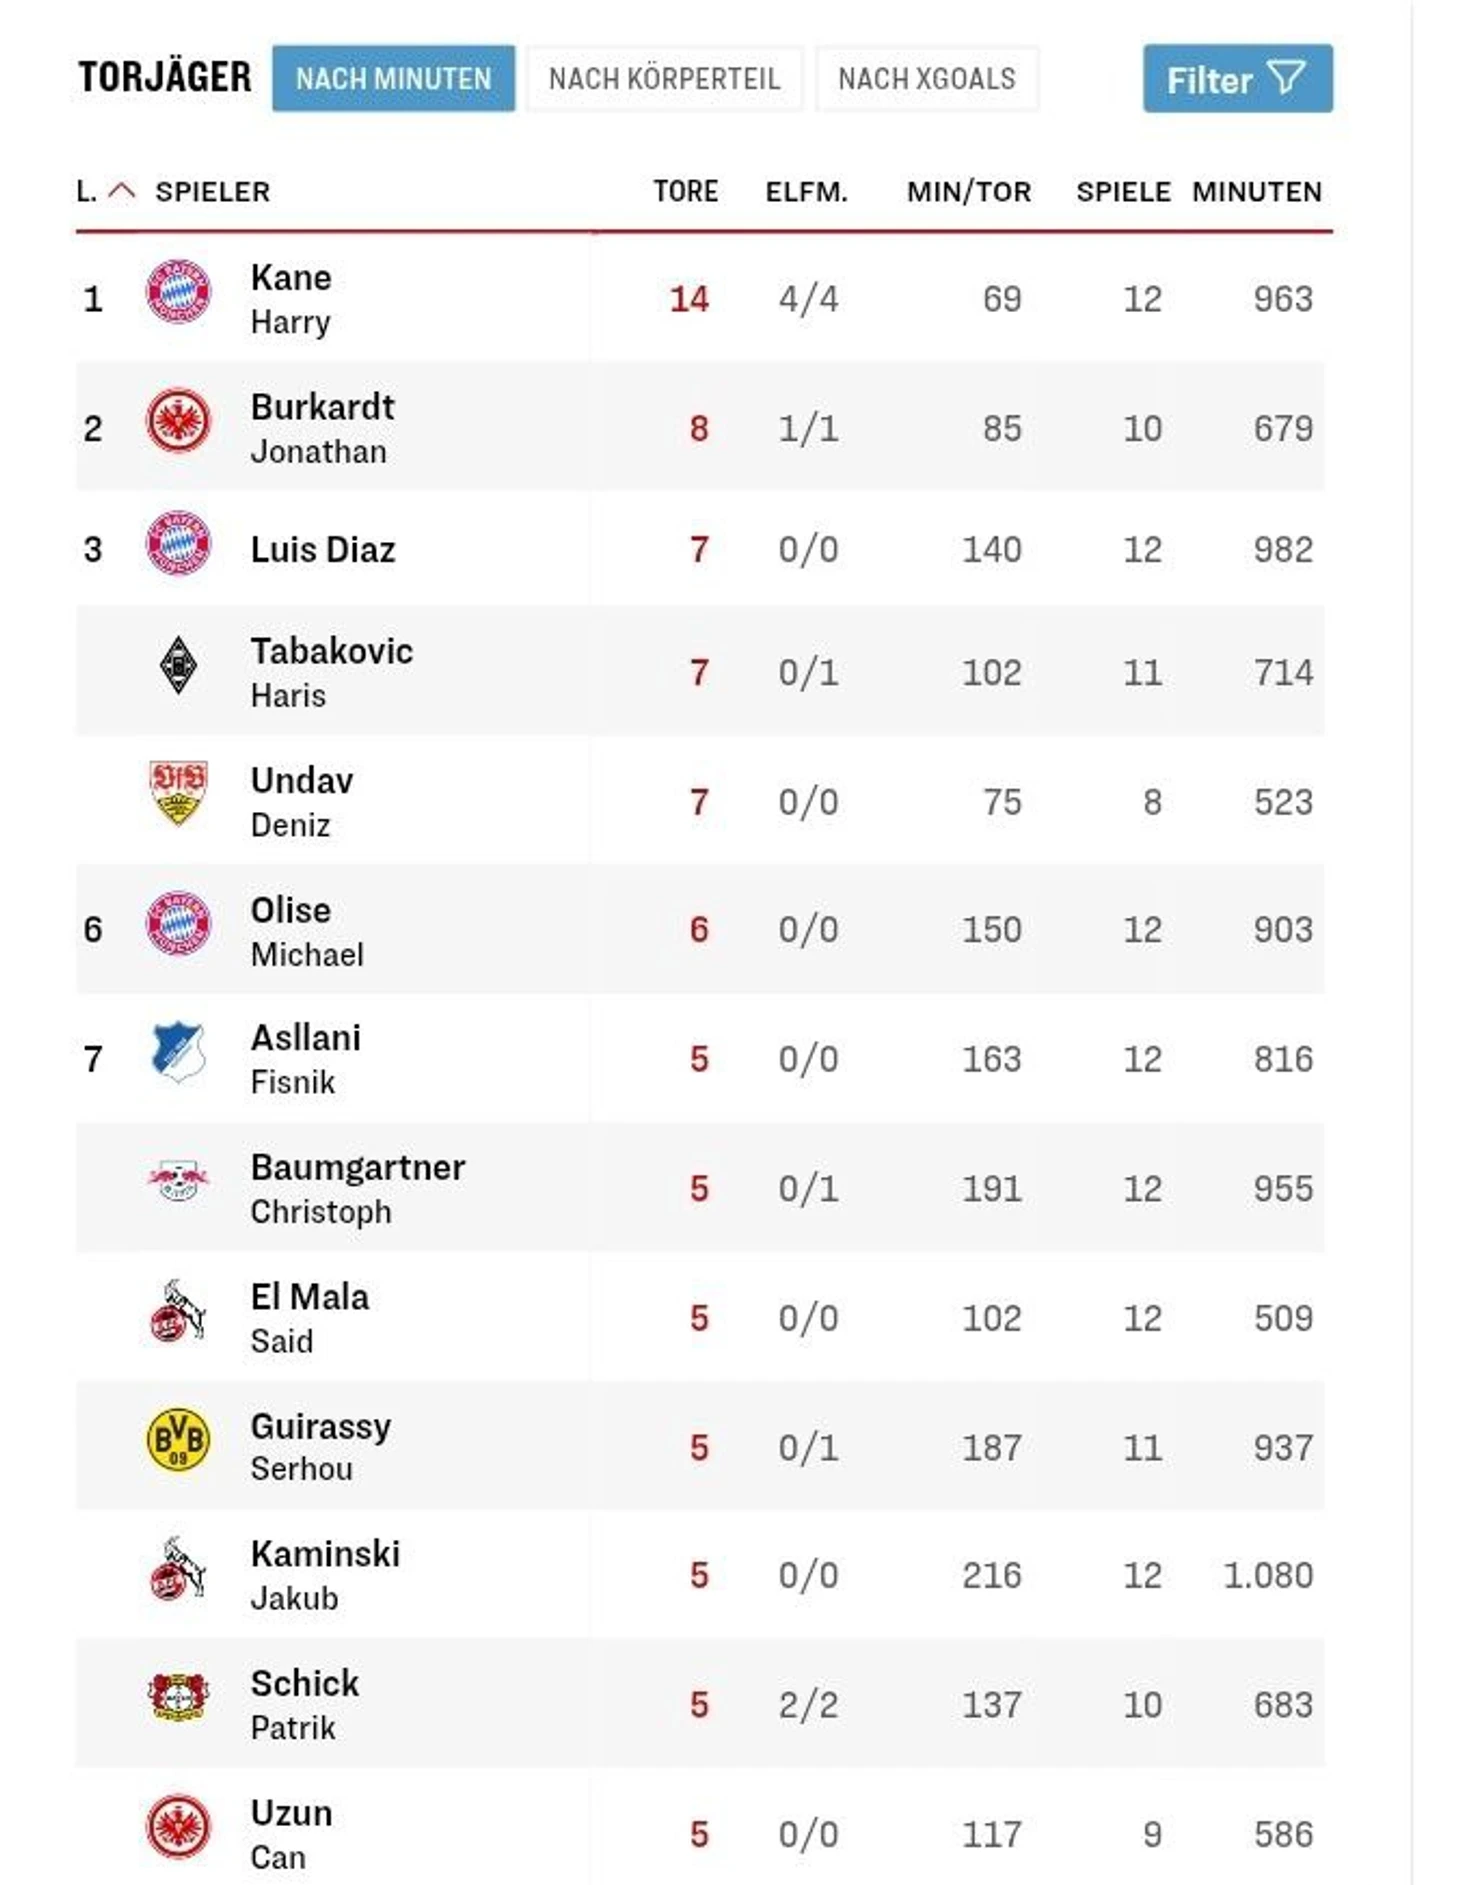Select the Nach Minuten tab
Image resolution: width=1460 pixels, height=1885 pixels.
tap(393, 79)
